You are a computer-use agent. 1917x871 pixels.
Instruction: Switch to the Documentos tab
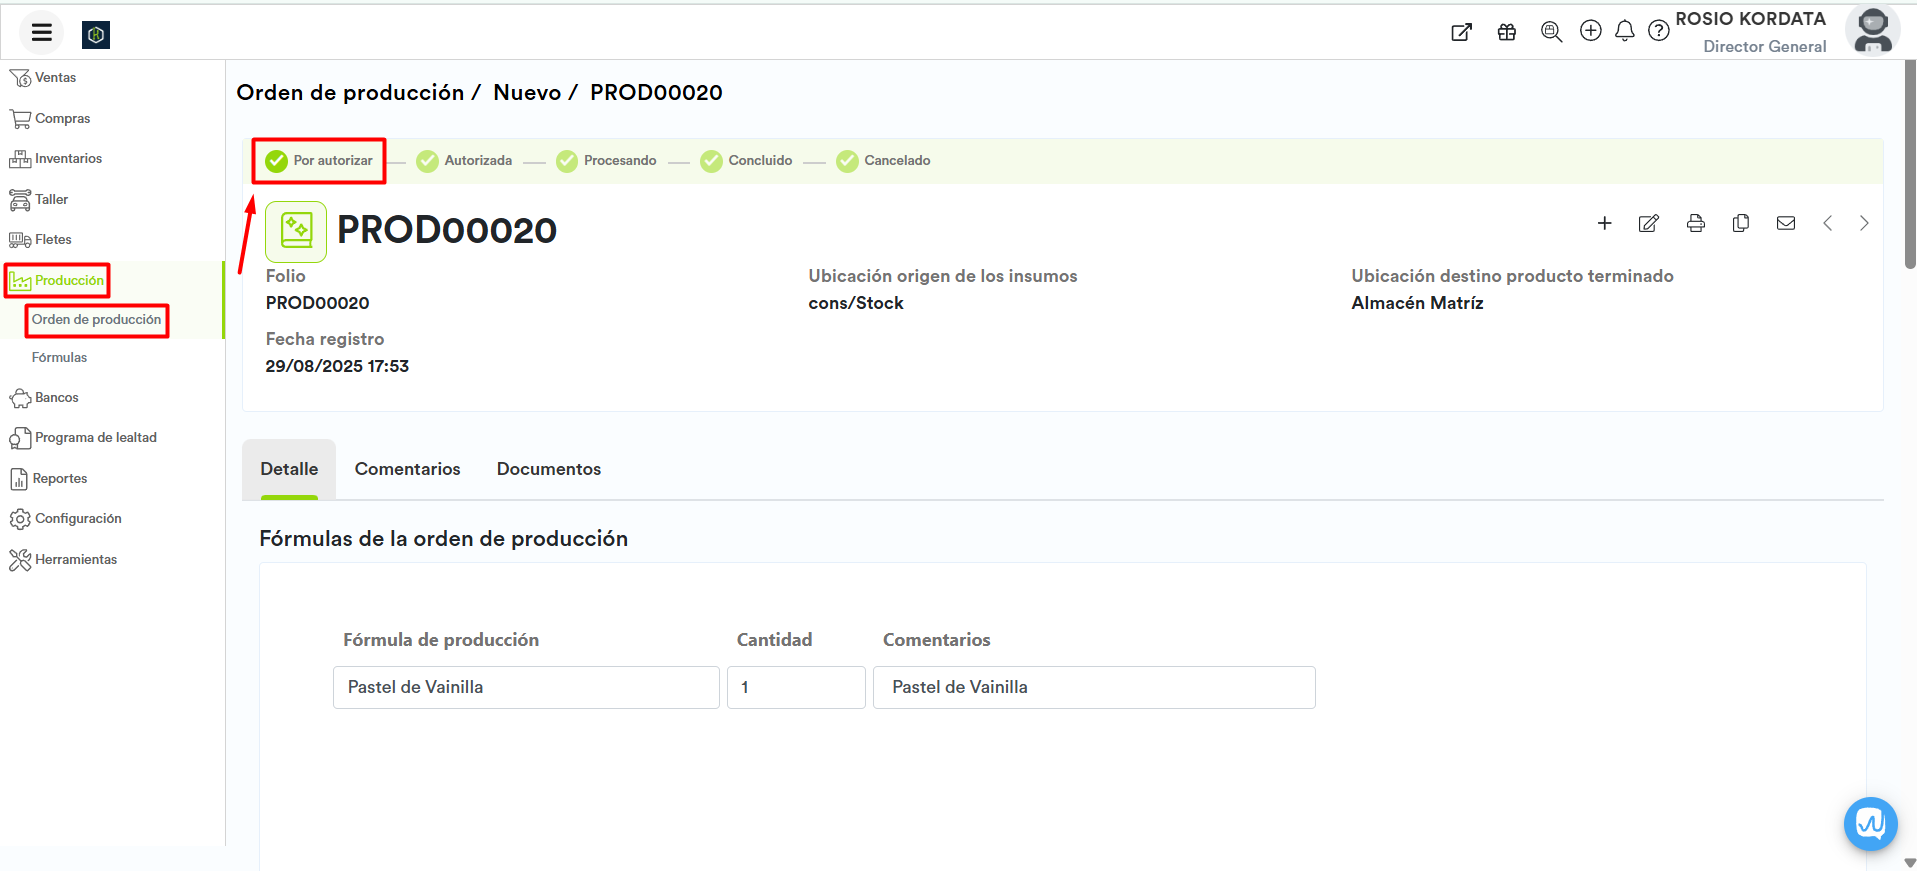pyautogui.click(x=548, y=469)
